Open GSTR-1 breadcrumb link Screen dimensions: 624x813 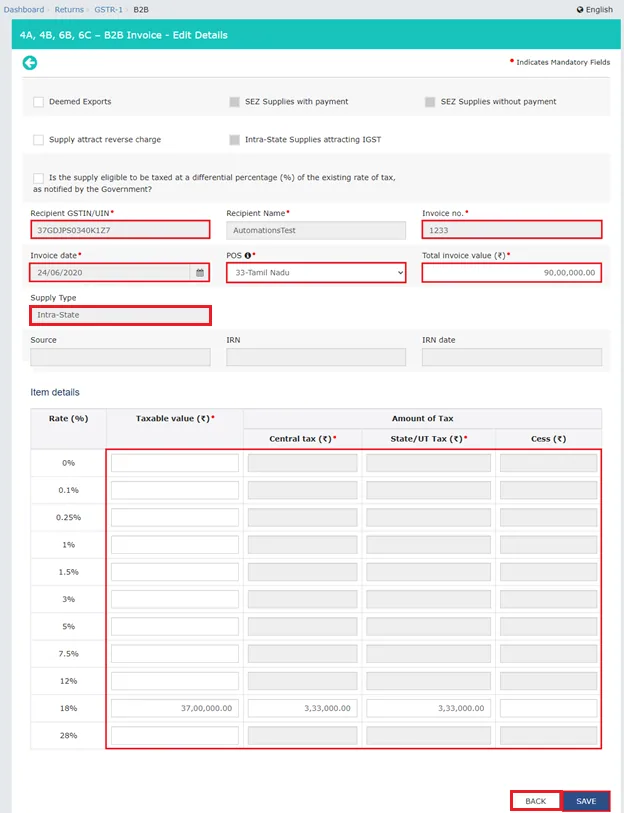pos(108,9)
